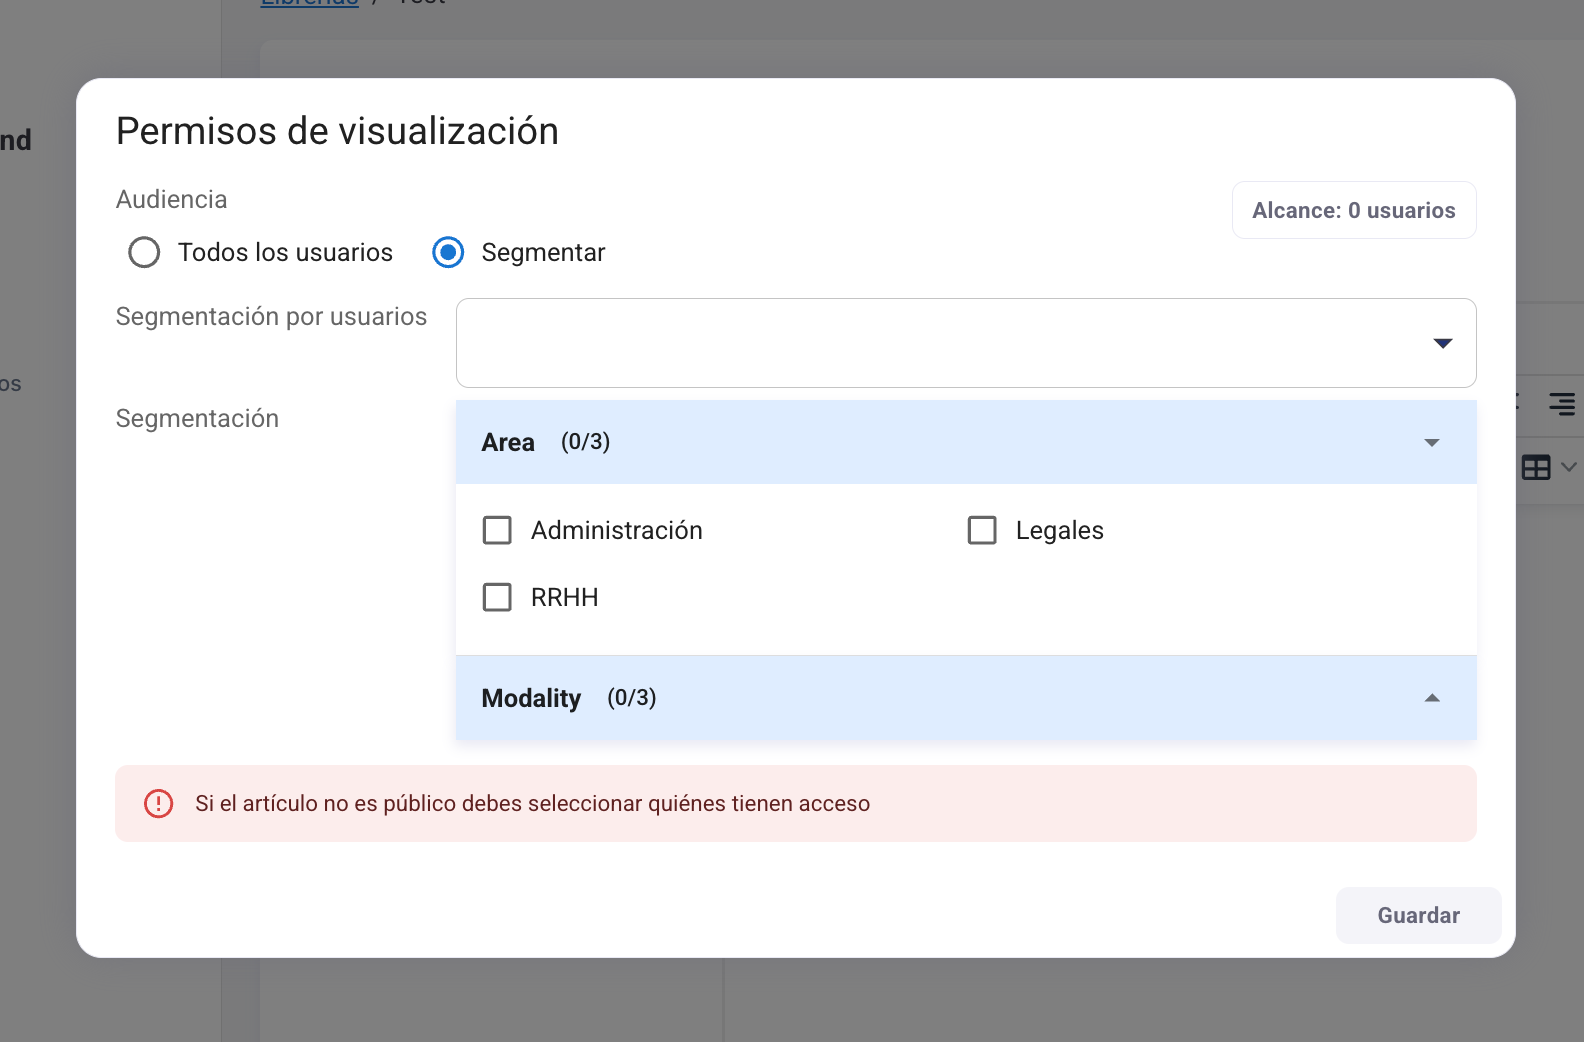Screen dimensions: 1584x1042
Task: Select the Todos los usuarios radio button
Action: 144,252
